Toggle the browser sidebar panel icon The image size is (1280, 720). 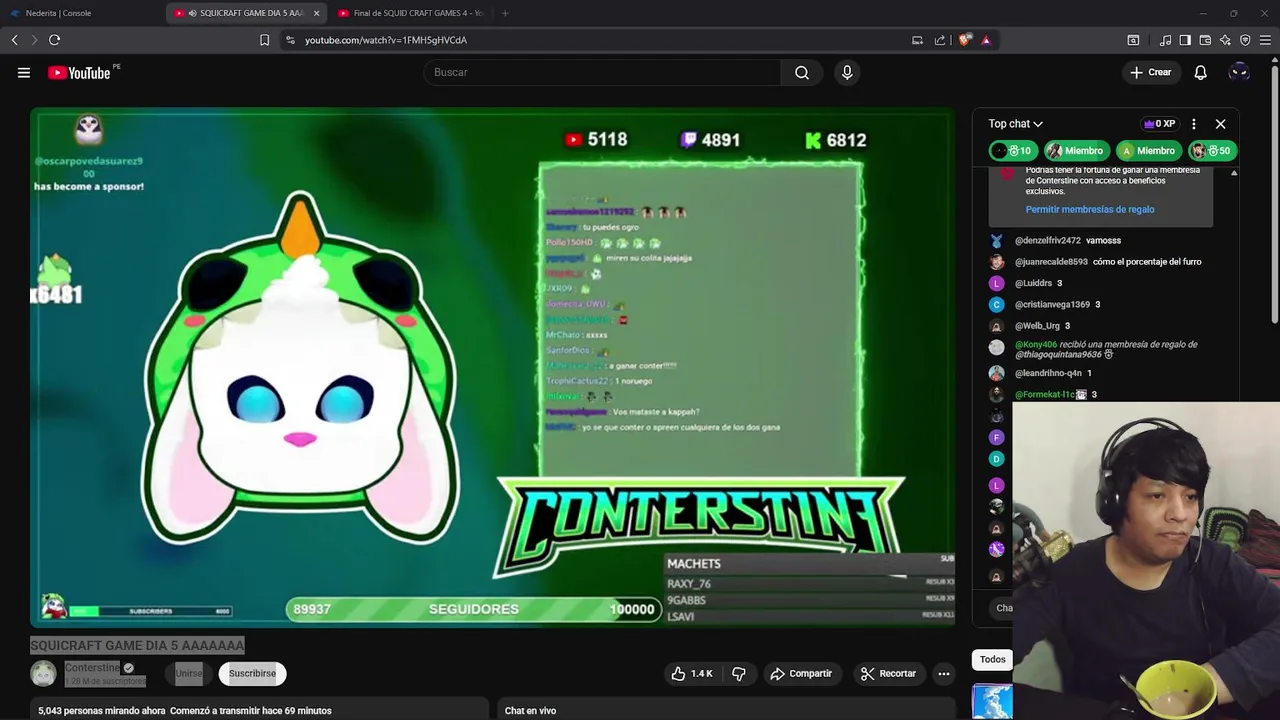tap(1185, 40)
